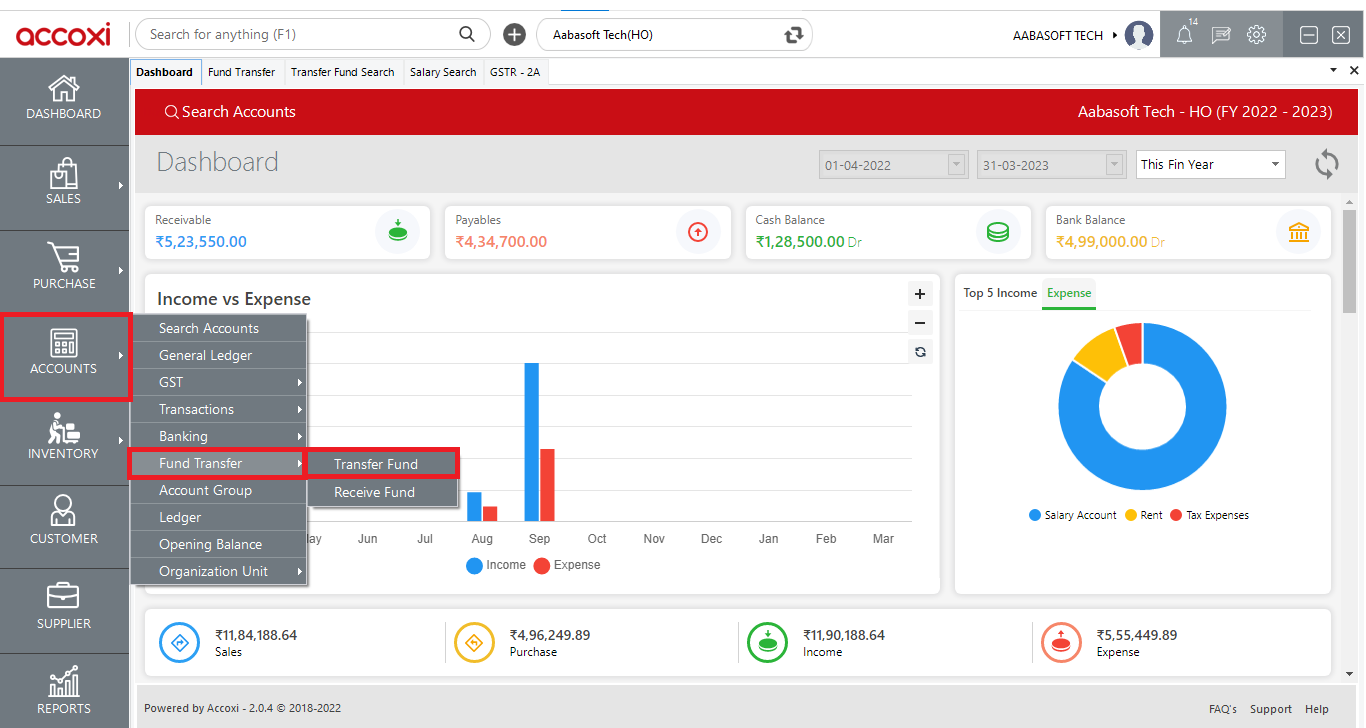Click the Purchase summary yellow icon
The image size is (1366, 728).
(x=475, y=642)
